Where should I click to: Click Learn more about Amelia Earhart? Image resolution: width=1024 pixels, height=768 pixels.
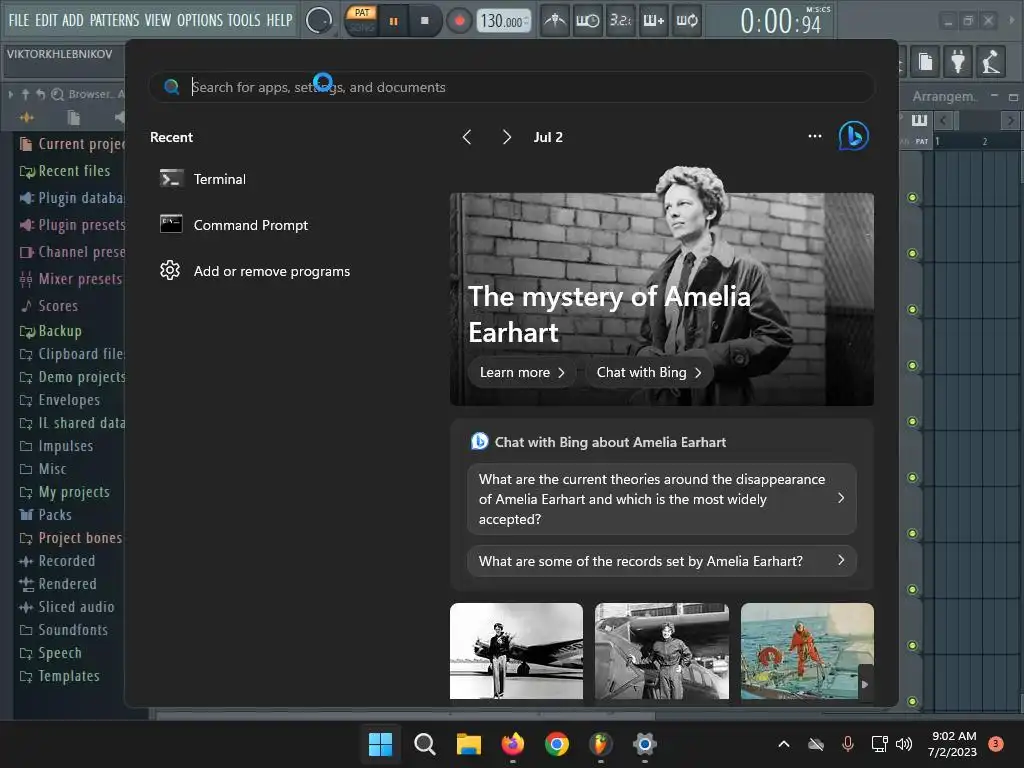(x=522, y=372)
